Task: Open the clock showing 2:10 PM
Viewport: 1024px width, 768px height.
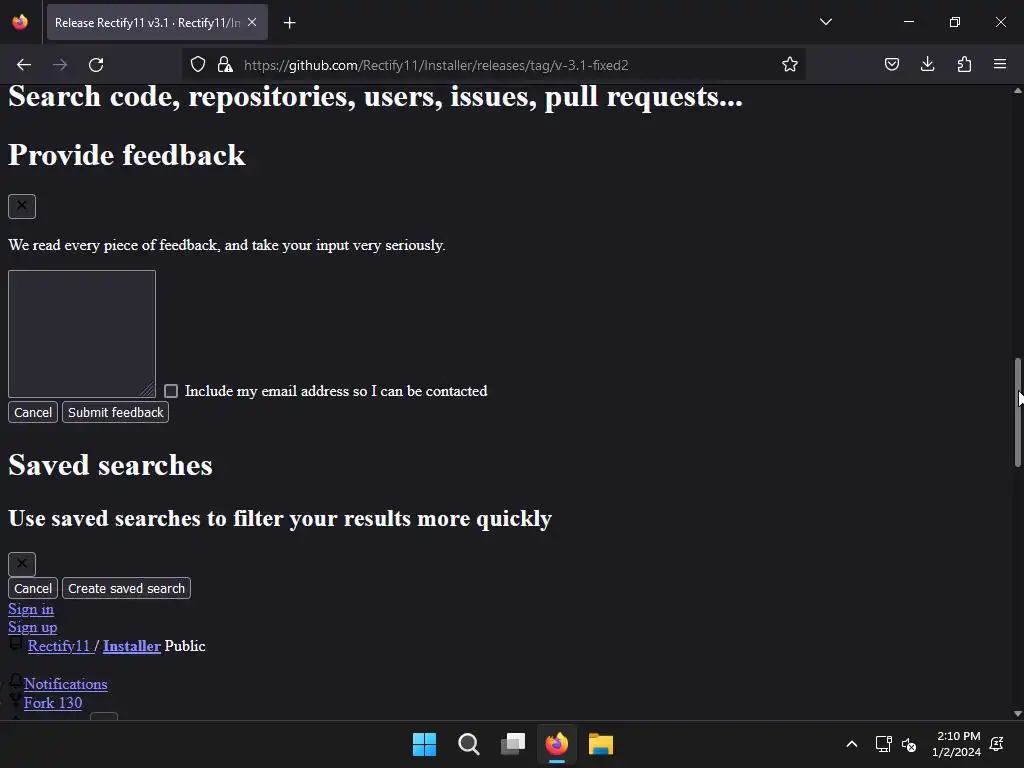Action: coord(956,744)
